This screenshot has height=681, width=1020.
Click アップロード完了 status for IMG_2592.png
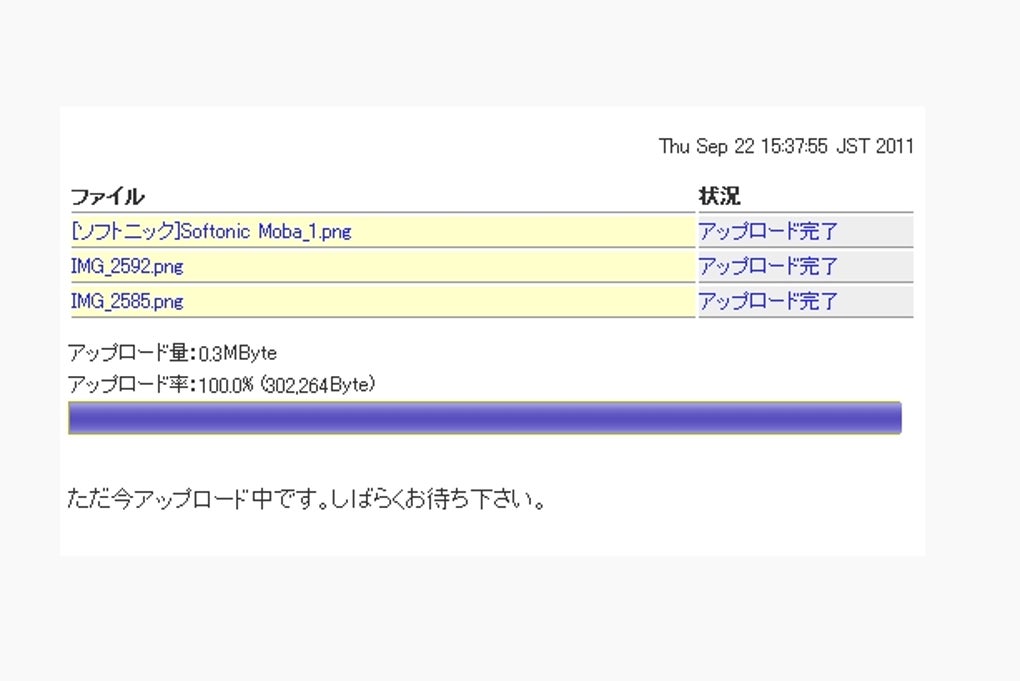(768, 267)
